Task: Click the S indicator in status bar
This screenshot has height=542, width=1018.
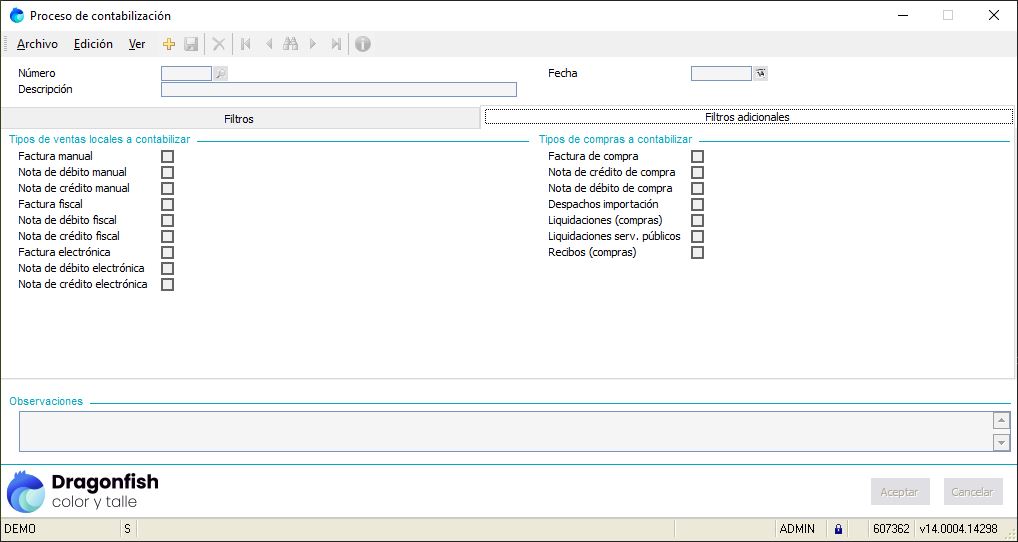Action: click(127, 529)
